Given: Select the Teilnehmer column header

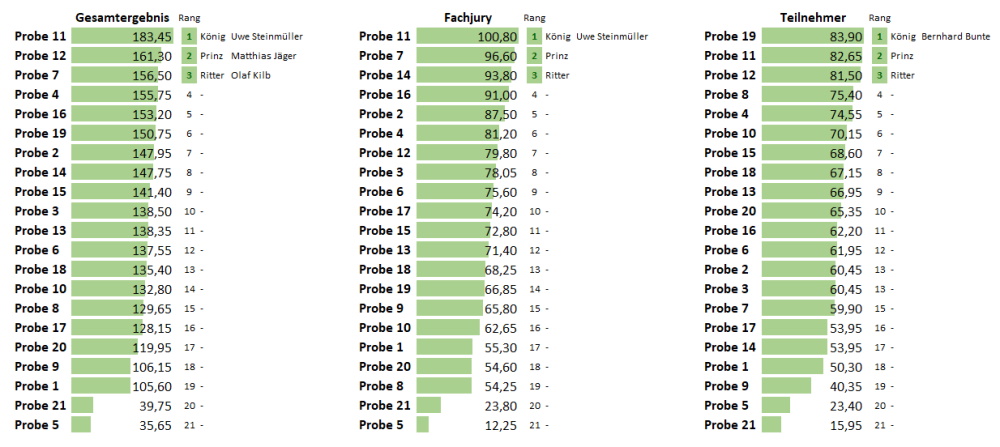Looking at the screenshot, I should pos(813,17).
